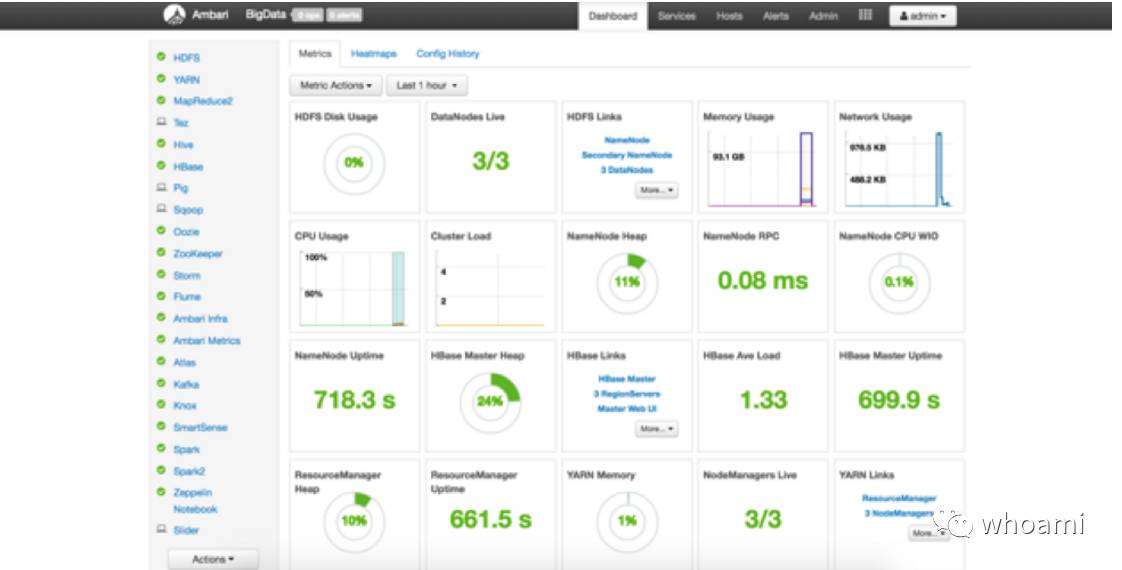
Task: Open the admin user dropdown
Action: point(922,16)
